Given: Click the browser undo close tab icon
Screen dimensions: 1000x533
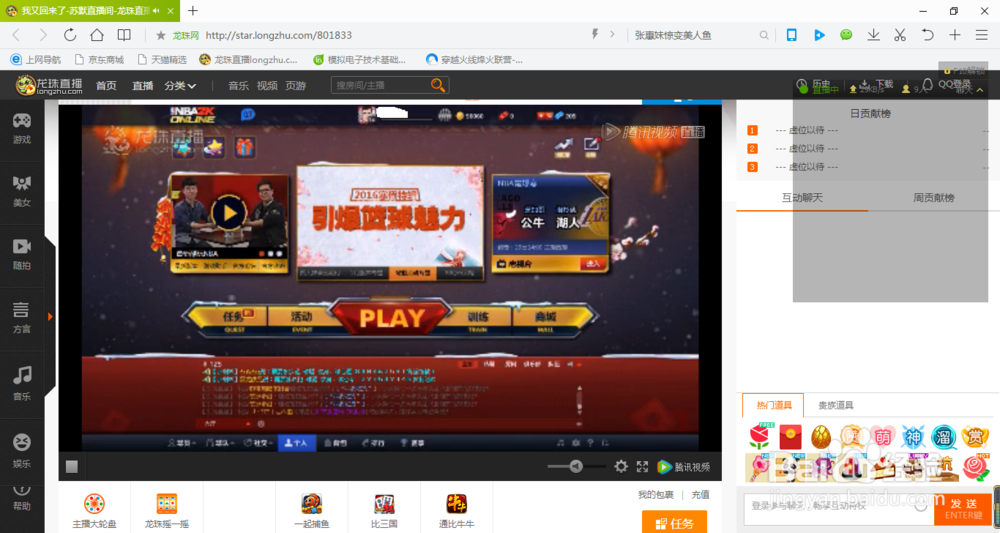Looking at the screenshot, I should coord(927,35).
